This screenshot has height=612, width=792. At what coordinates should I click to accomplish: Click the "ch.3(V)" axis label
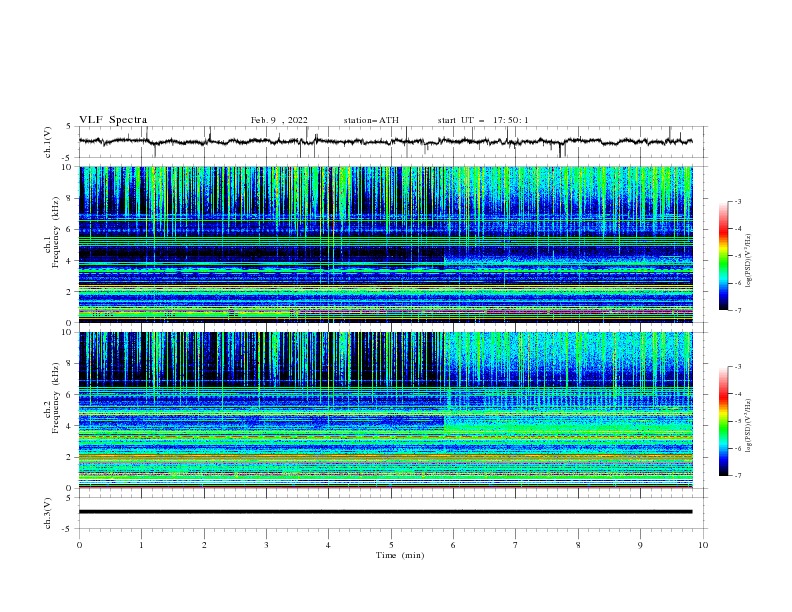click(x=48, y=513)
